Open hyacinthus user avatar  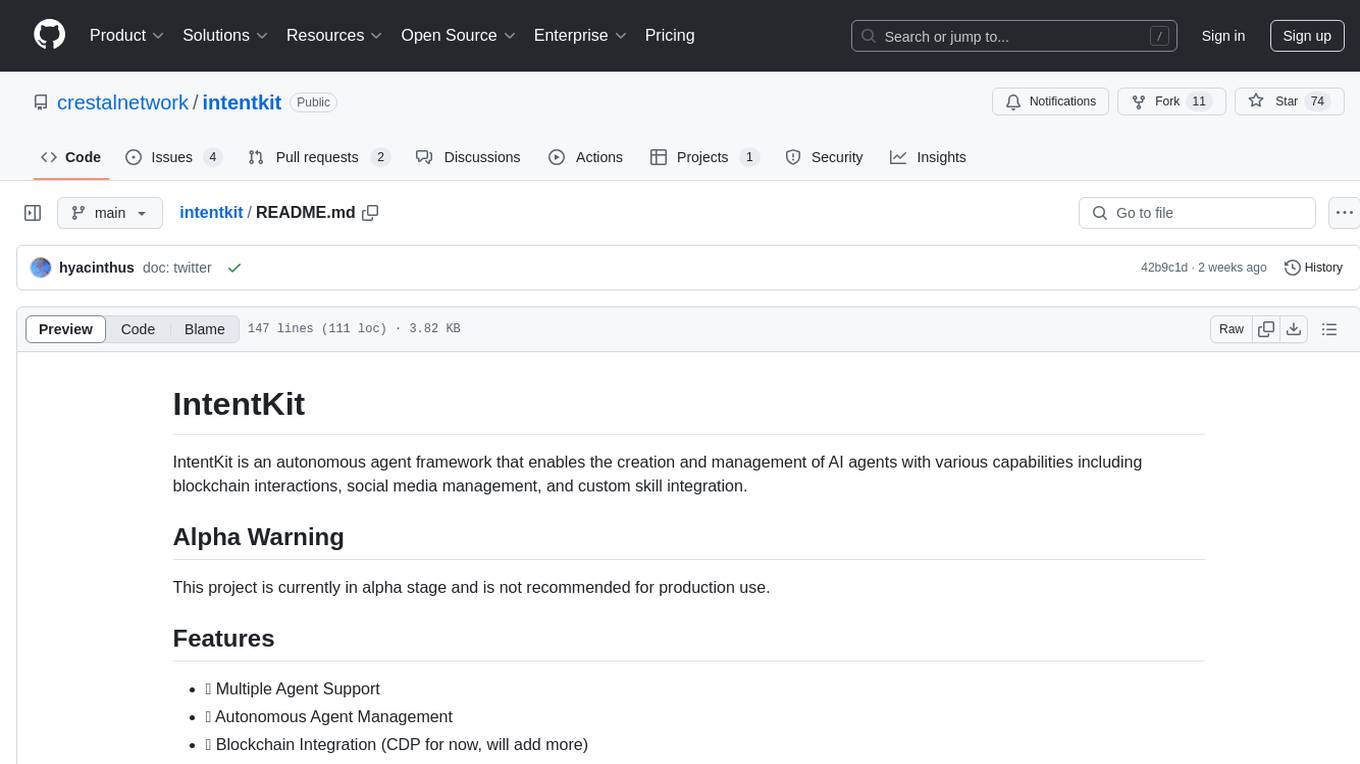point(41,268)
